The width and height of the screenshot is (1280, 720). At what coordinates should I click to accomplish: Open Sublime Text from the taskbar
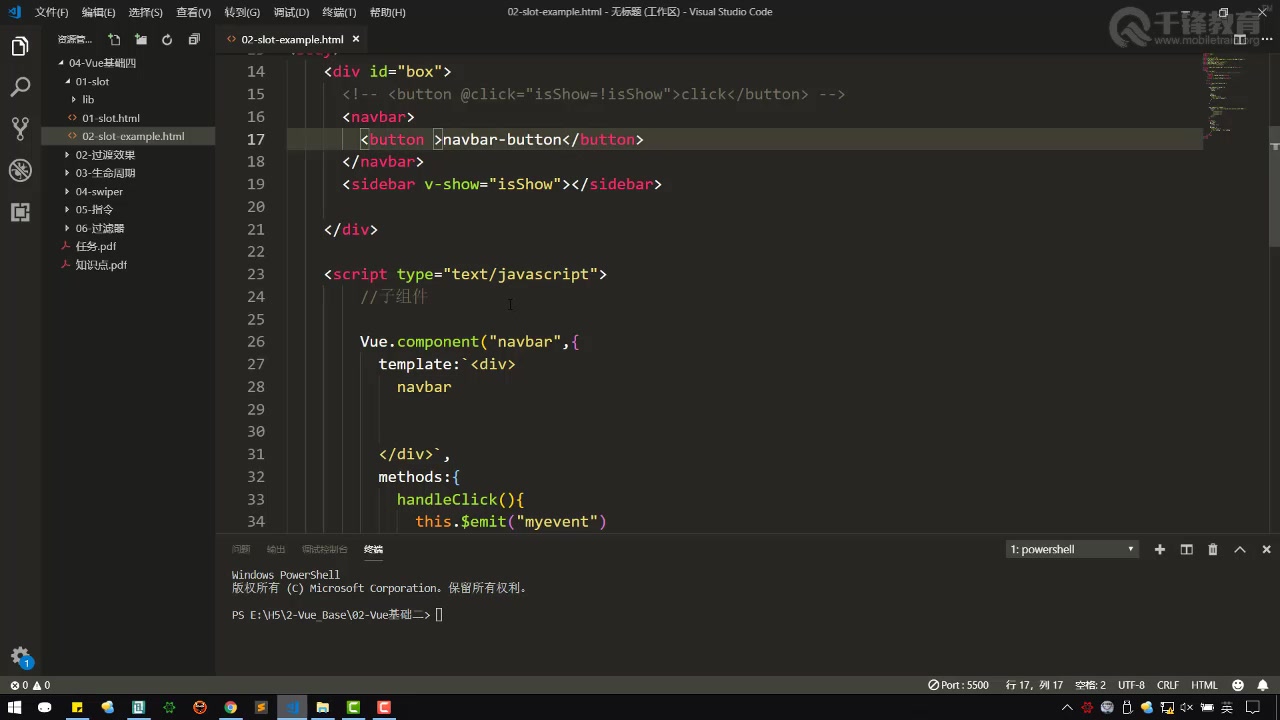pos(261,707)
